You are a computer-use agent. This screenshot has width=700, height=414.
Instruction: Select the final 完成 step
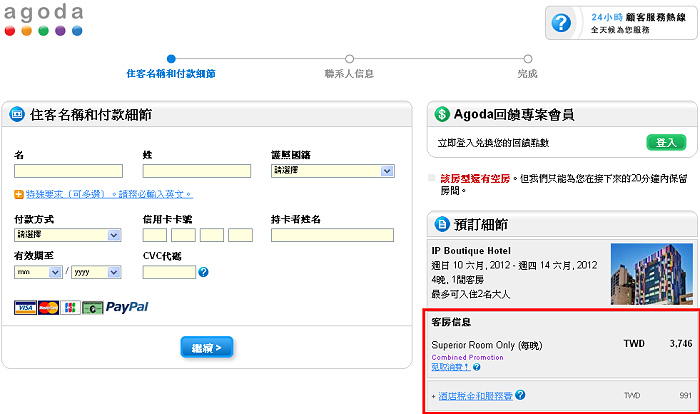pyautogui.click(x=528, y=67)
